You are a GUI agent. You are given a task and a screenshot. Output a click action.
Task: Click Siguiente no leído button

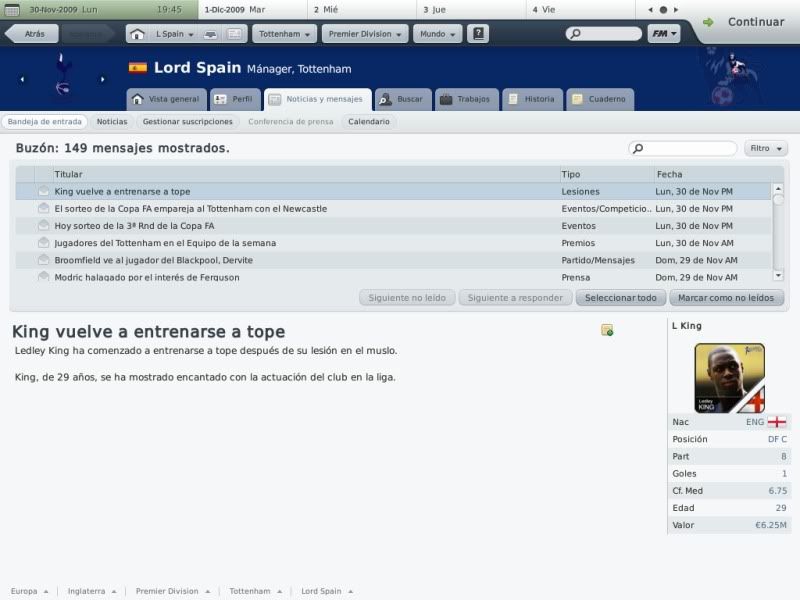(407, 298)
